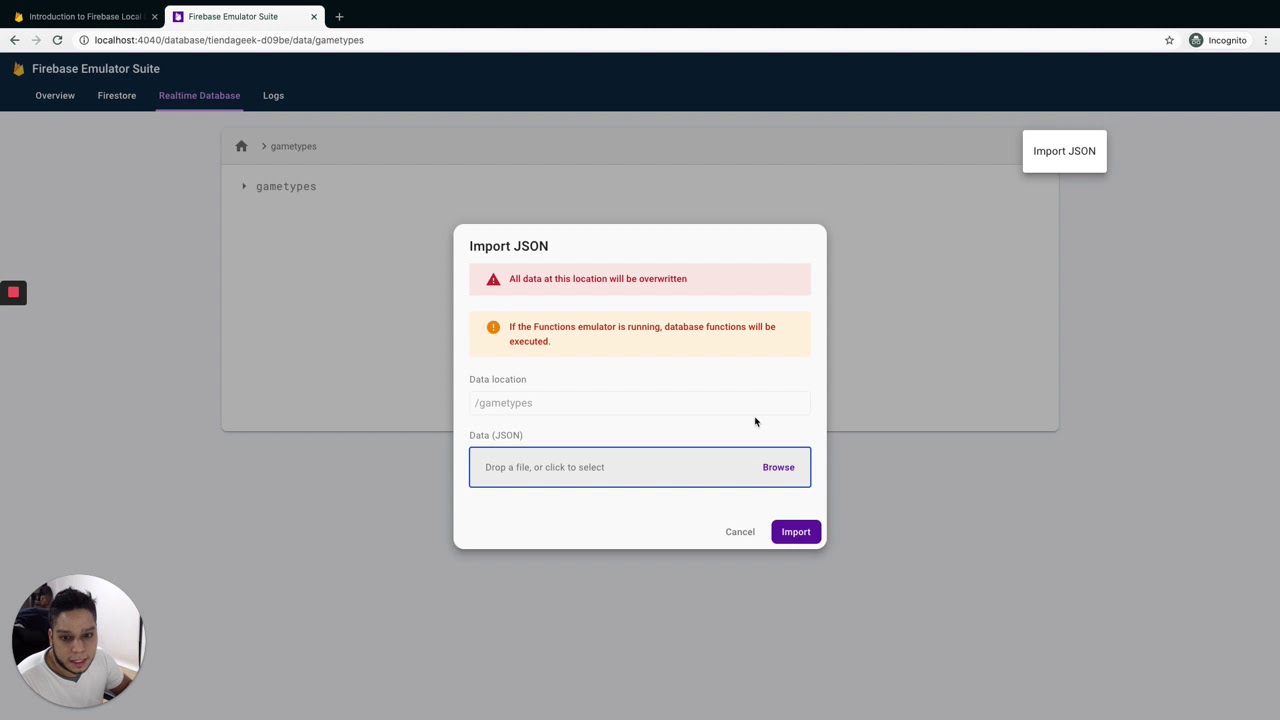Open the Realtime Database tab
The width and height of the screenshot is (1280, 720).
pyautogui.click(x=199, y=96)
